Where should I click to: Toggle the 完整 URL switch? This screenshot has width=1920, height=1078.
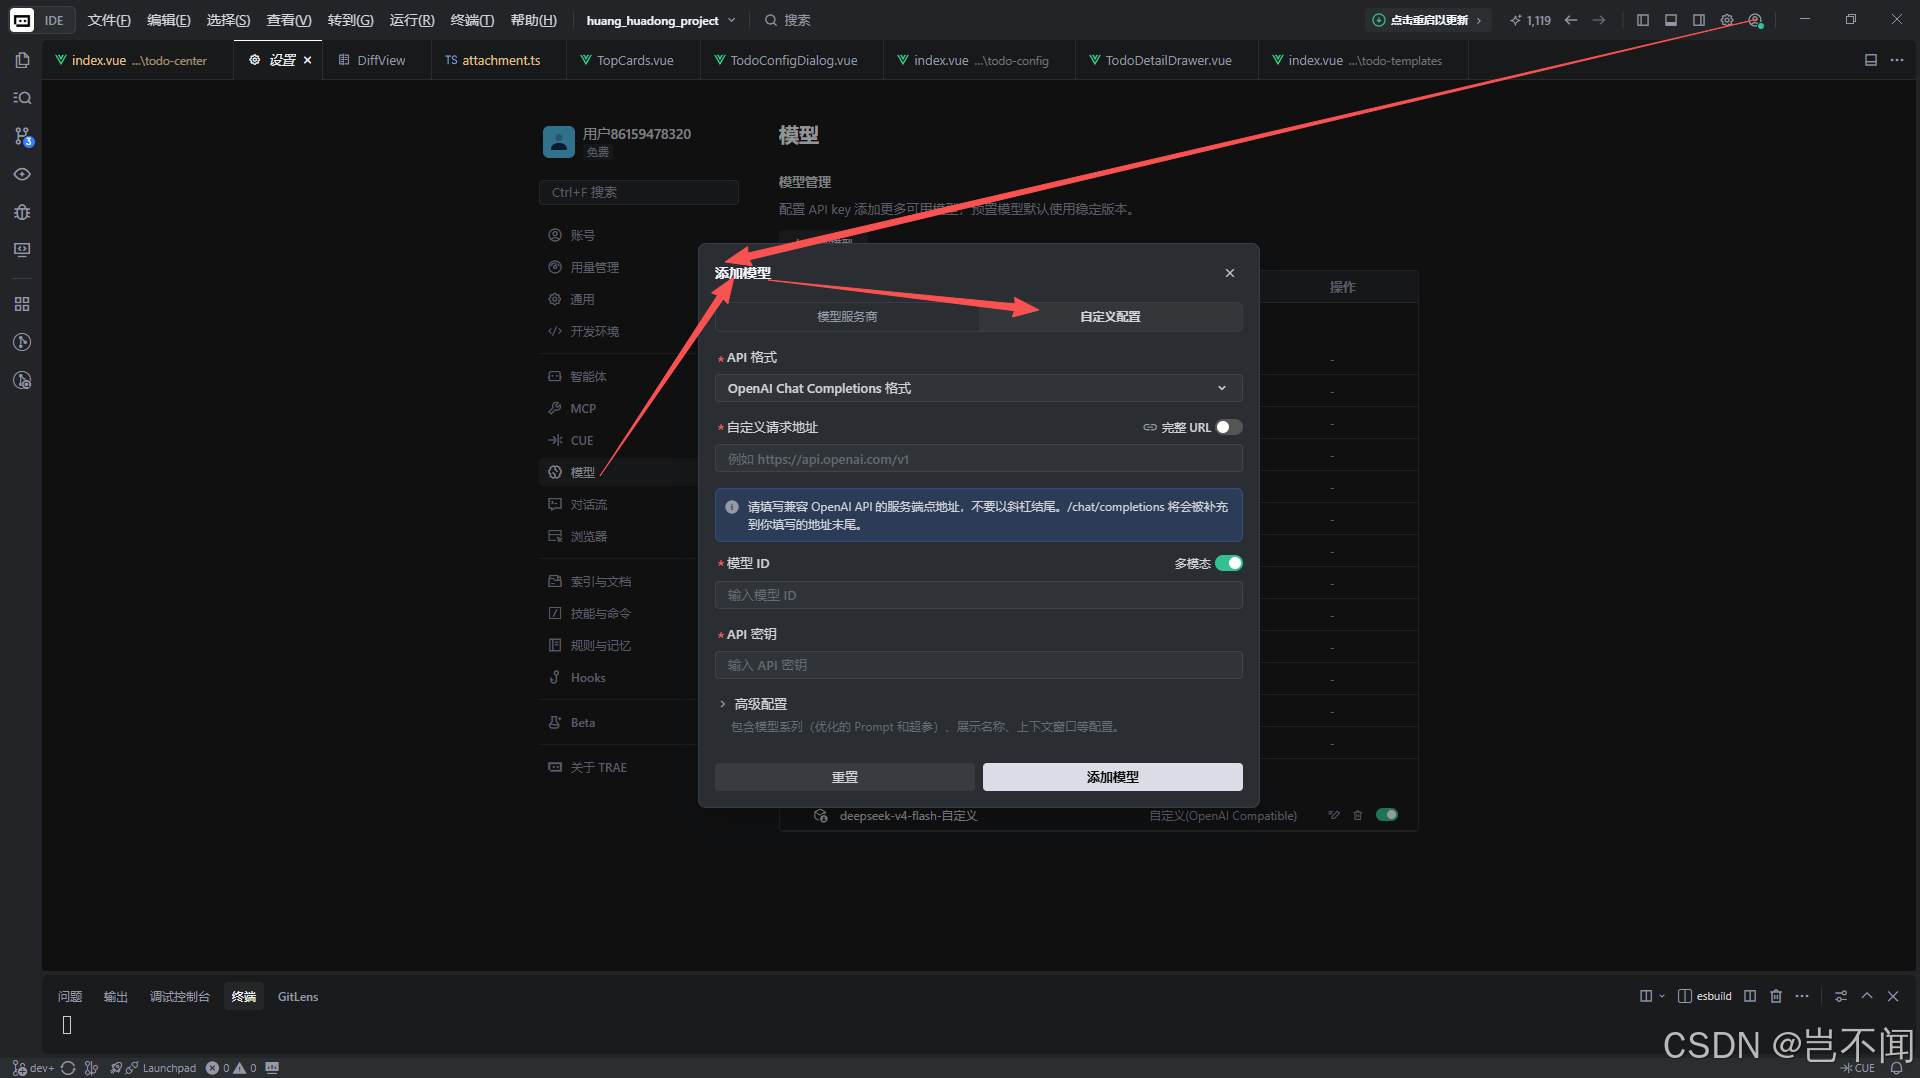pos(1229,427)
